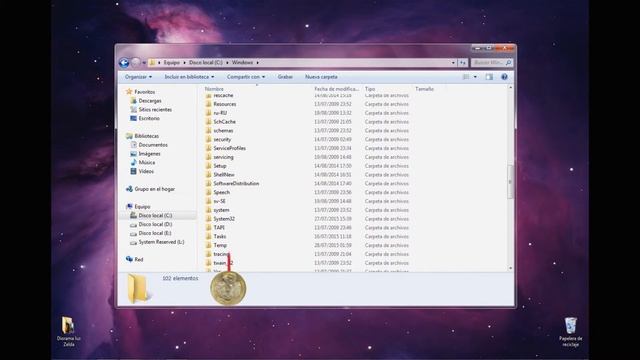Select Bibliotecas in the navigation pane
Image resolution: width=640 pixels, height=360 pixels.
click(147, 136)
